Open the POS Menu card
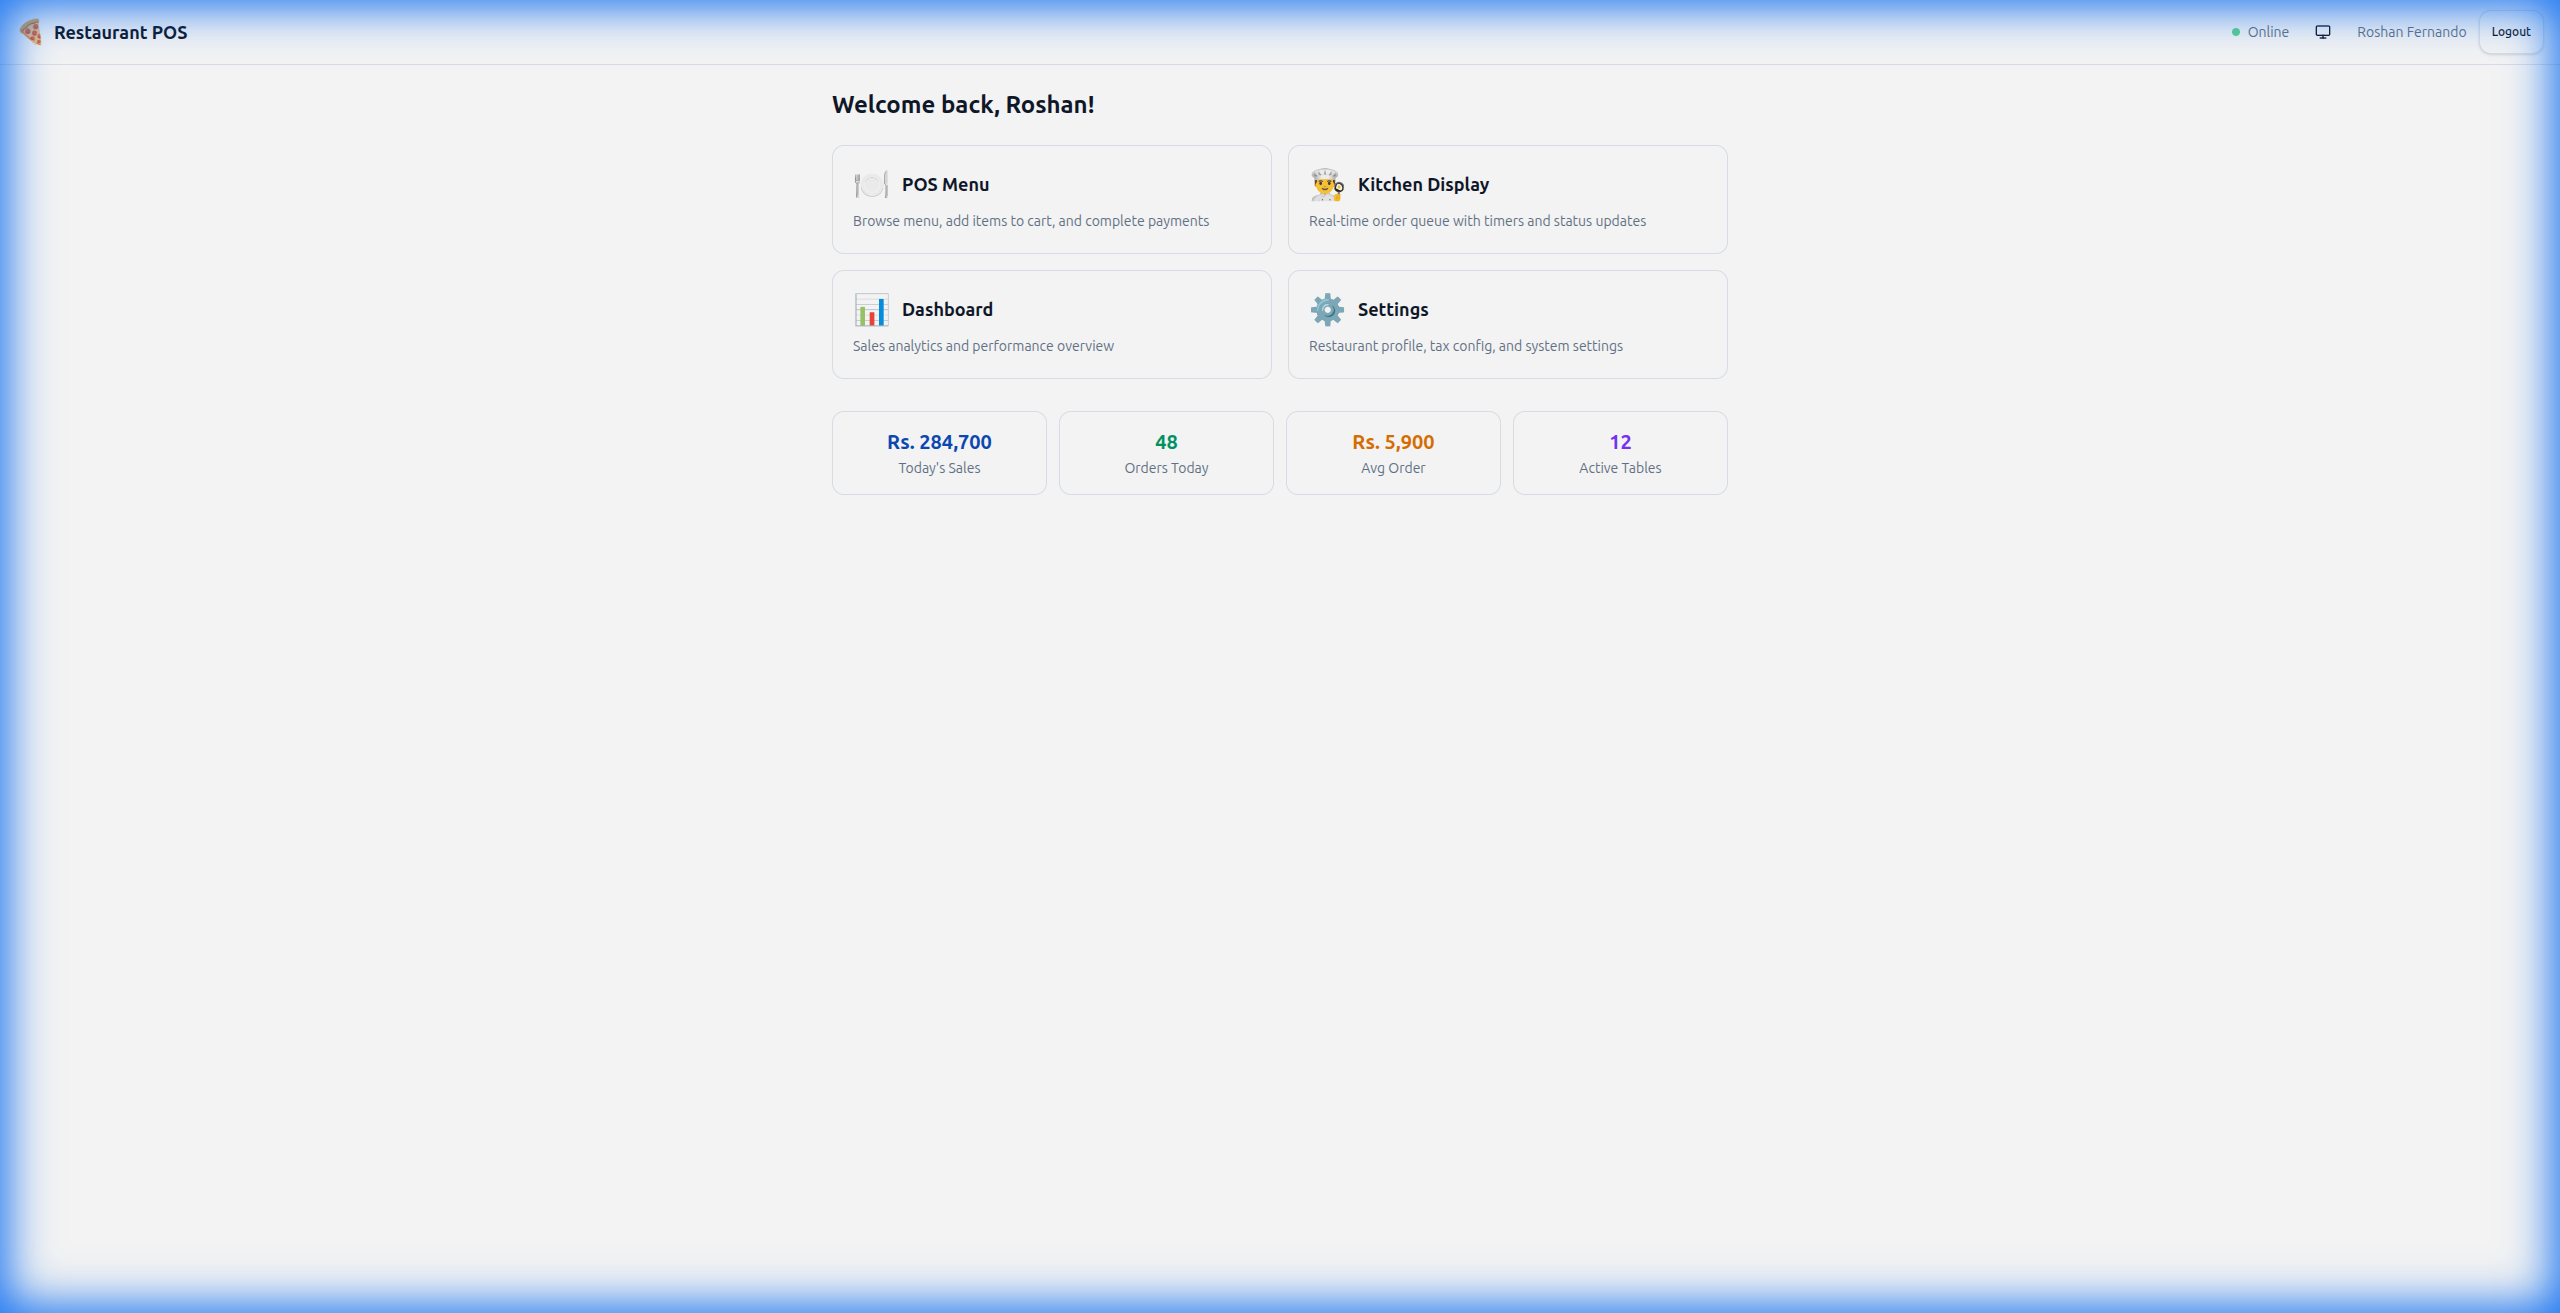This screenshot has width=2560, height=1313. (1051, 199)
